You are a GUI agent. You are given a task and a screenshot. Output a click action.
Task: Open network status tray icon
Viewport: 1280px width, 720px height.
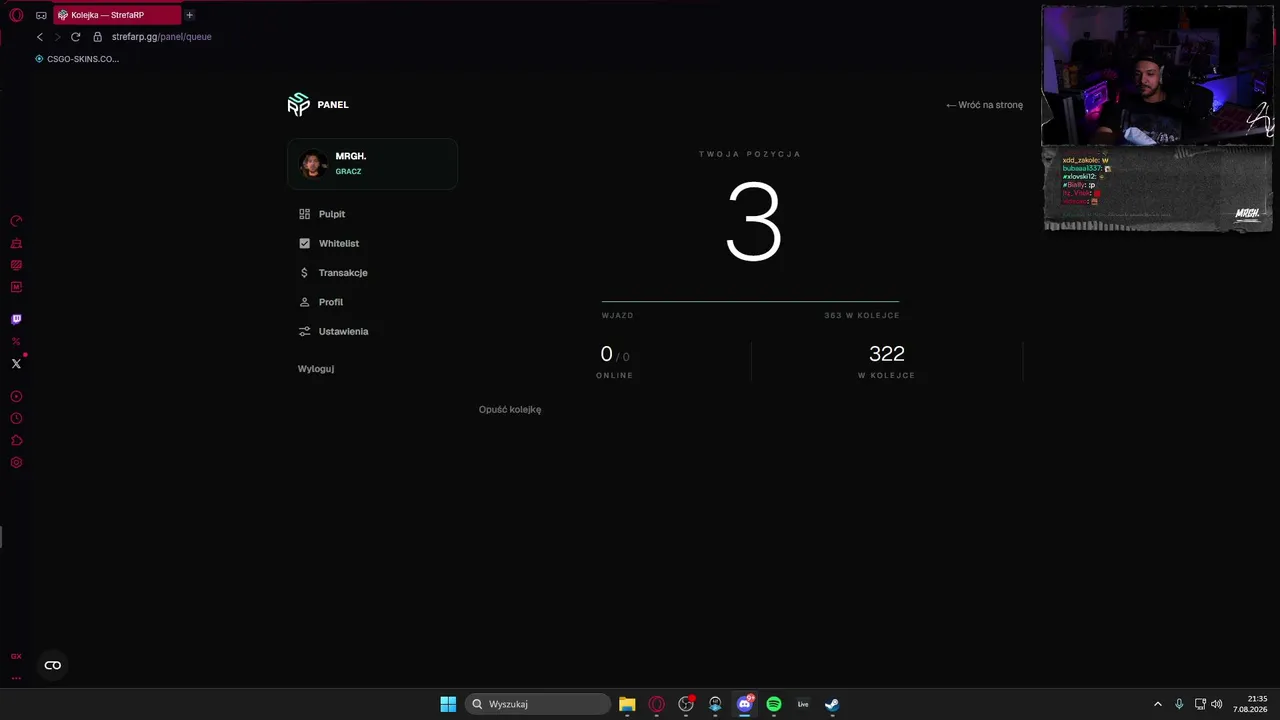(x=1201, y=704)
